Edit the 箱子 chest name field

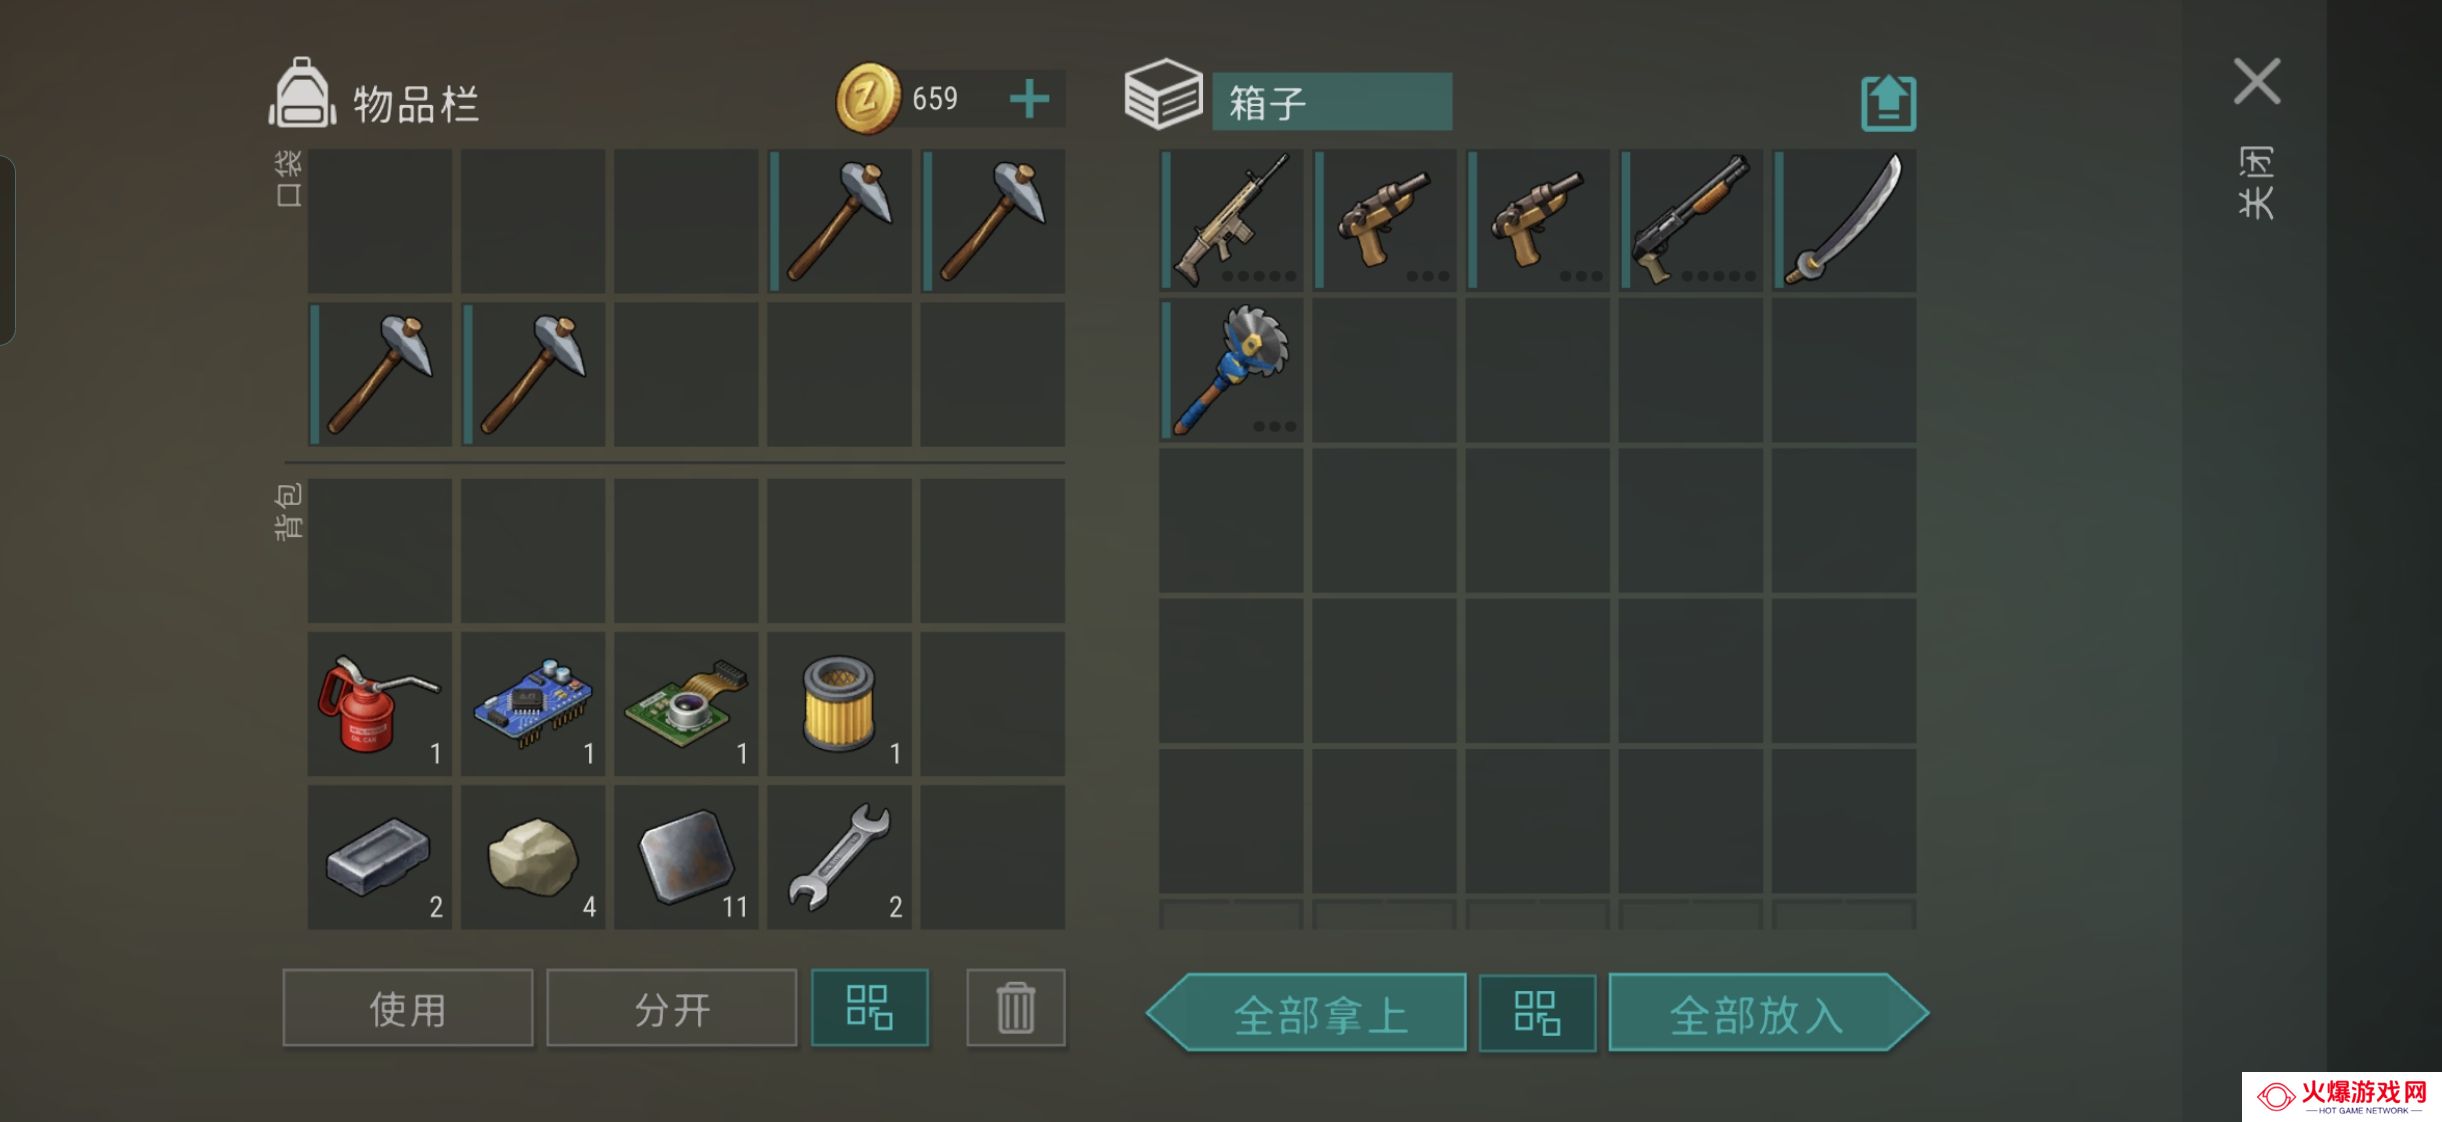pos(1332,102)
